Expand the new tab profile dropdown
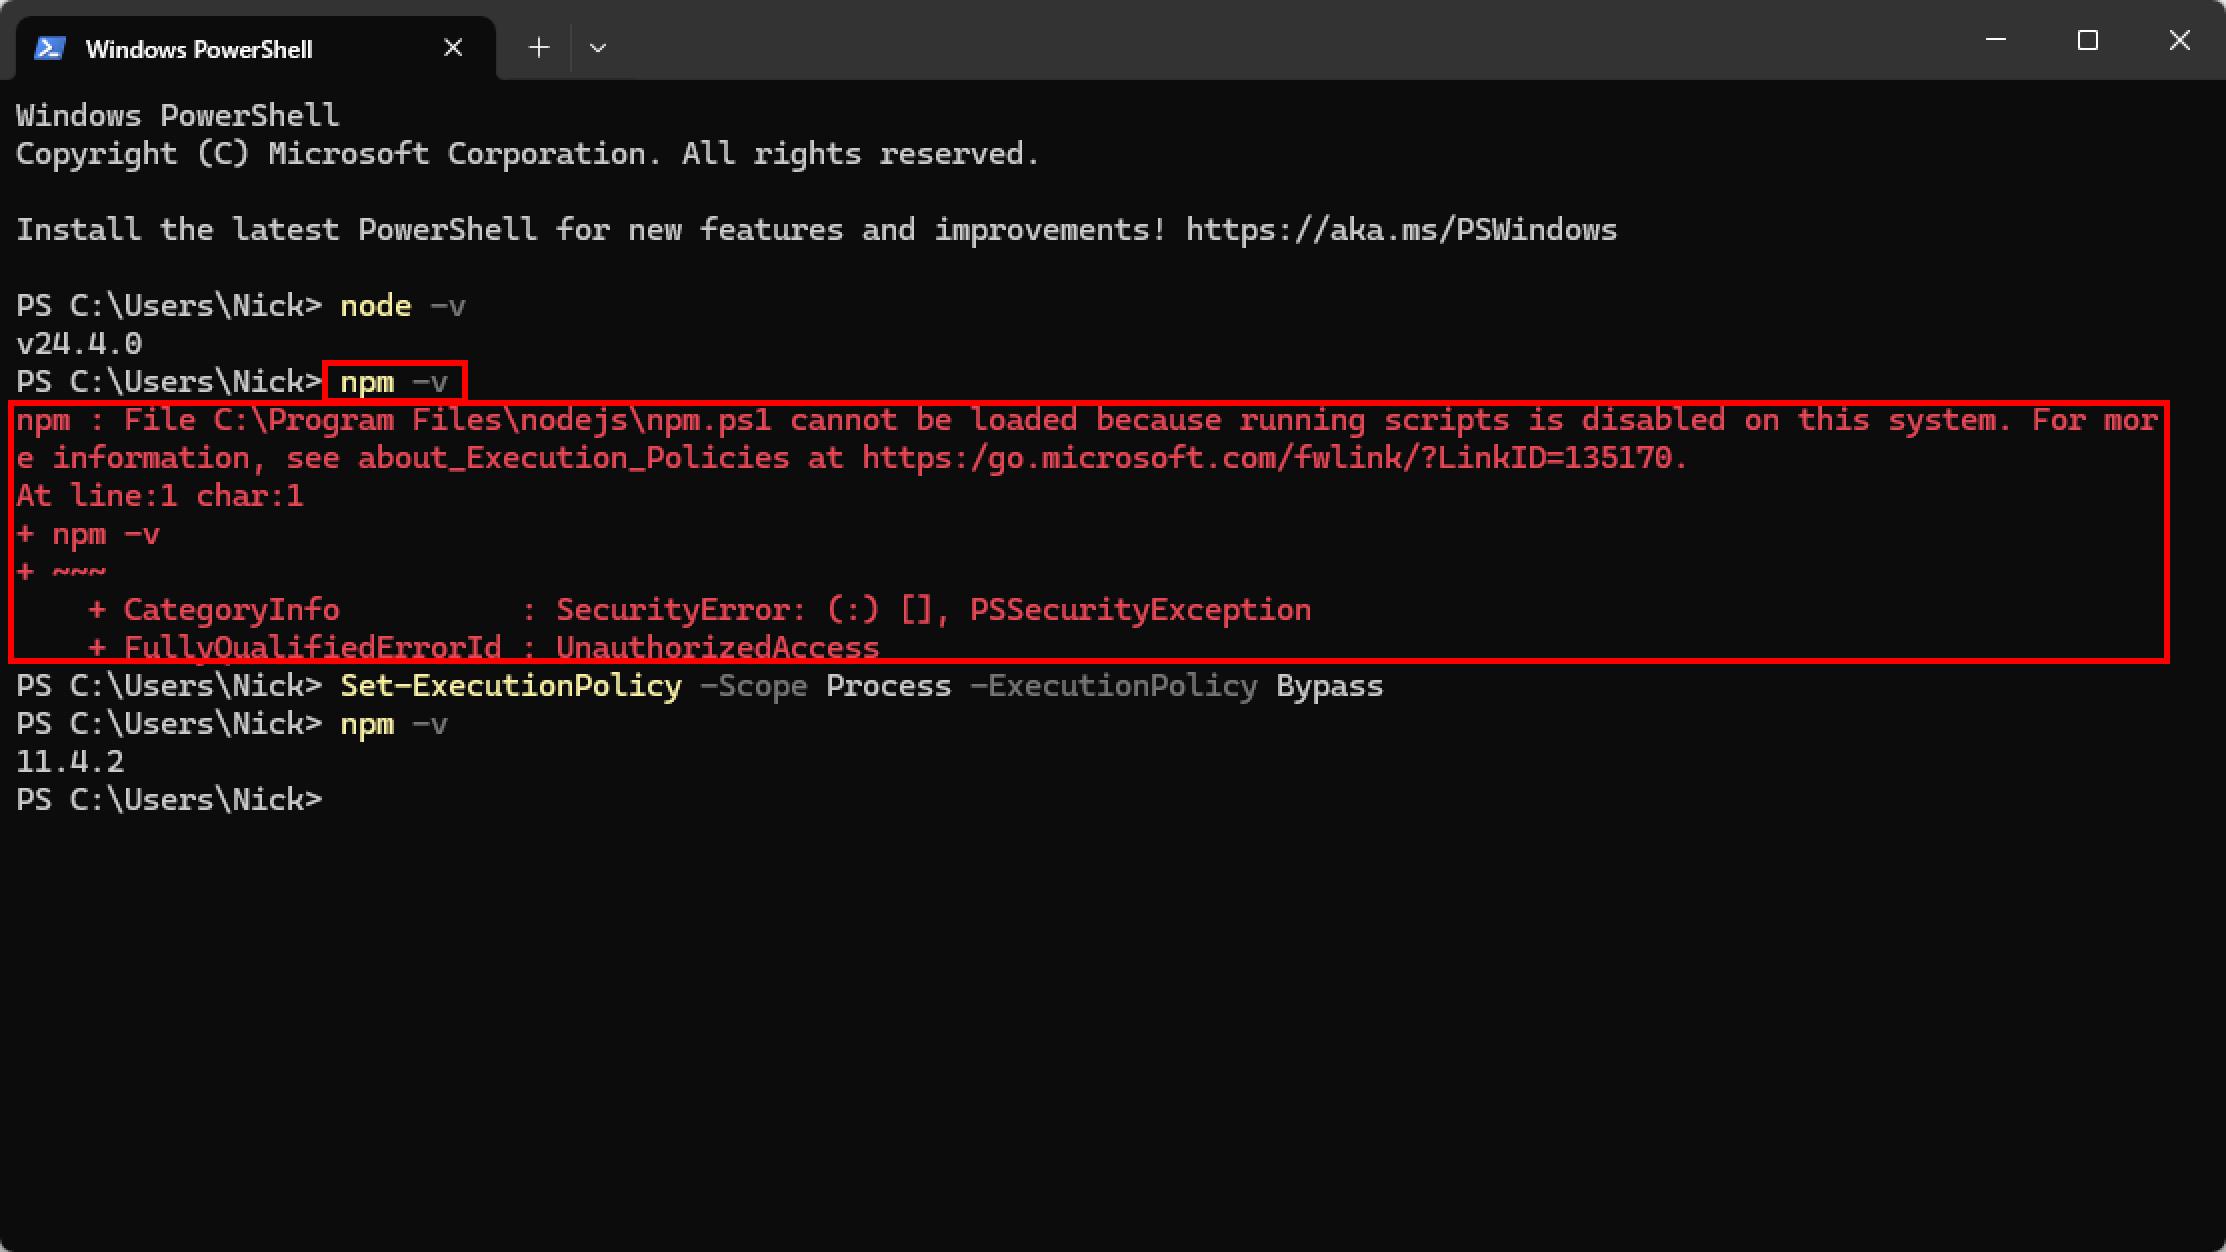The image size is (2226, 1252). pyautogui.click(x=598, y=47)
